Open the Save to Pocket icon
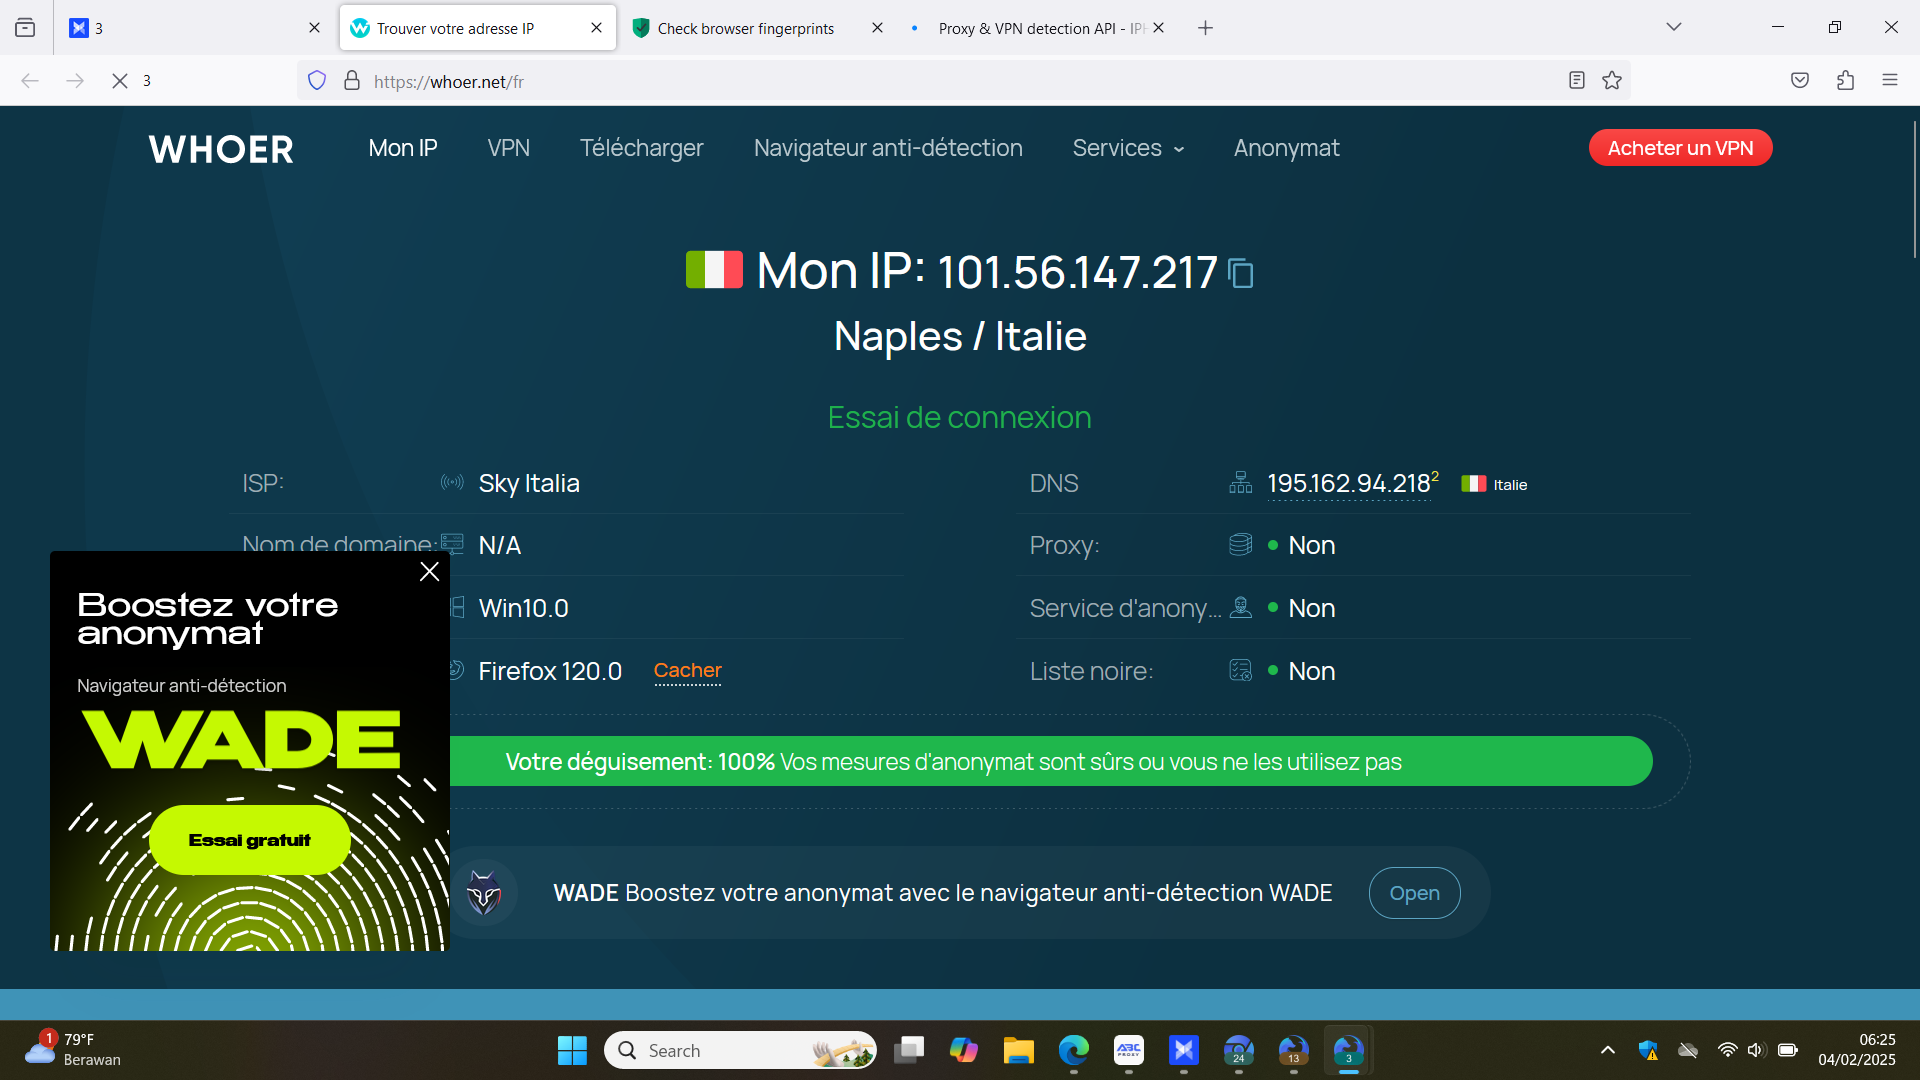Image resolution: width=1920 pixels, height=1080 pixels. tap(1800, 81)
